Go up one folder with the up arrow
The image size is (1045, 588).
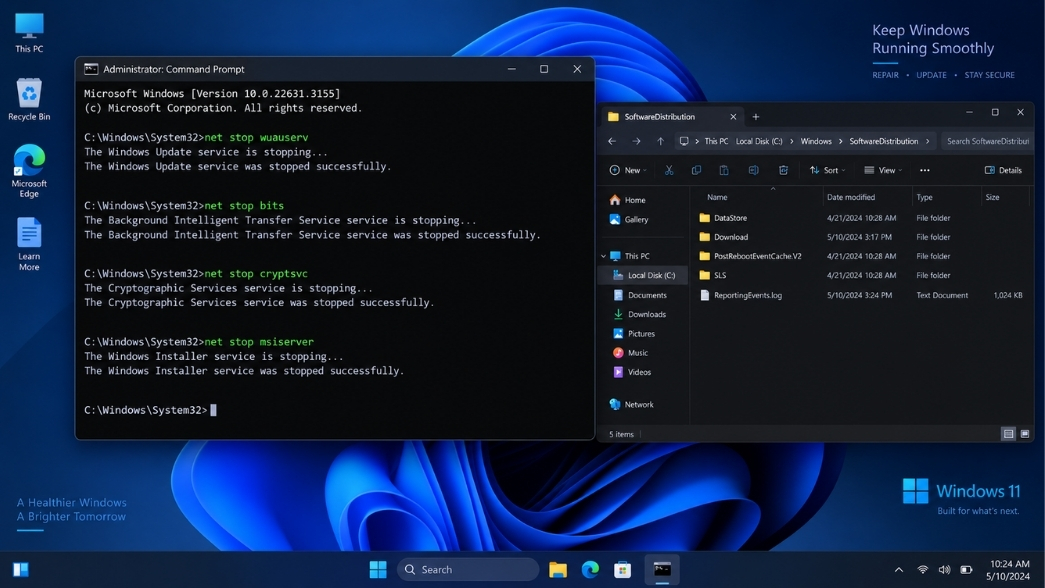pyautogui.click(x=660, y=141)
